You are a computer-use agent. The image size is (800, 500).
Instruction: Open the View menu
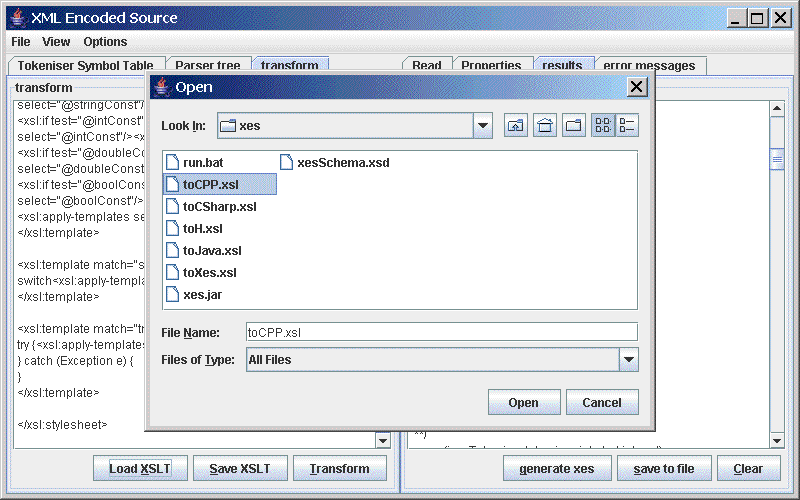56,42
